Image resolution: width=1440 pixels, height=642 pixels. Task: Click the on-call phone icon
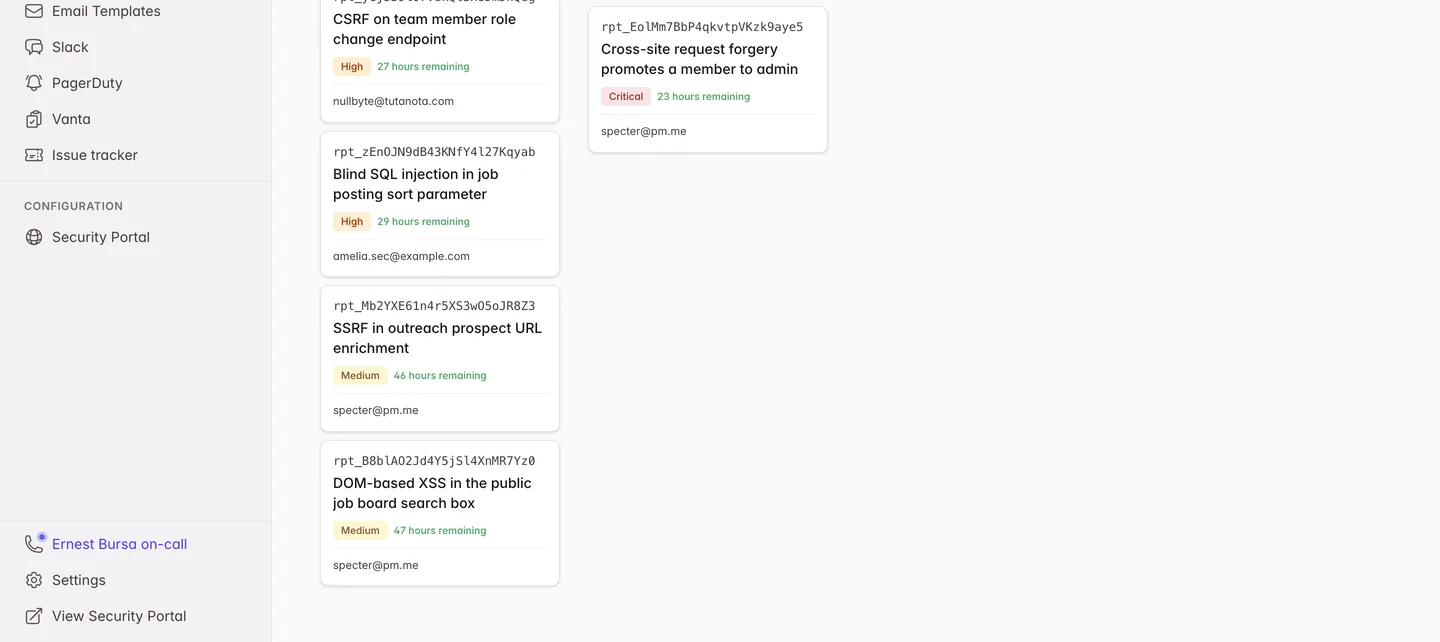[x=35, y=543]
